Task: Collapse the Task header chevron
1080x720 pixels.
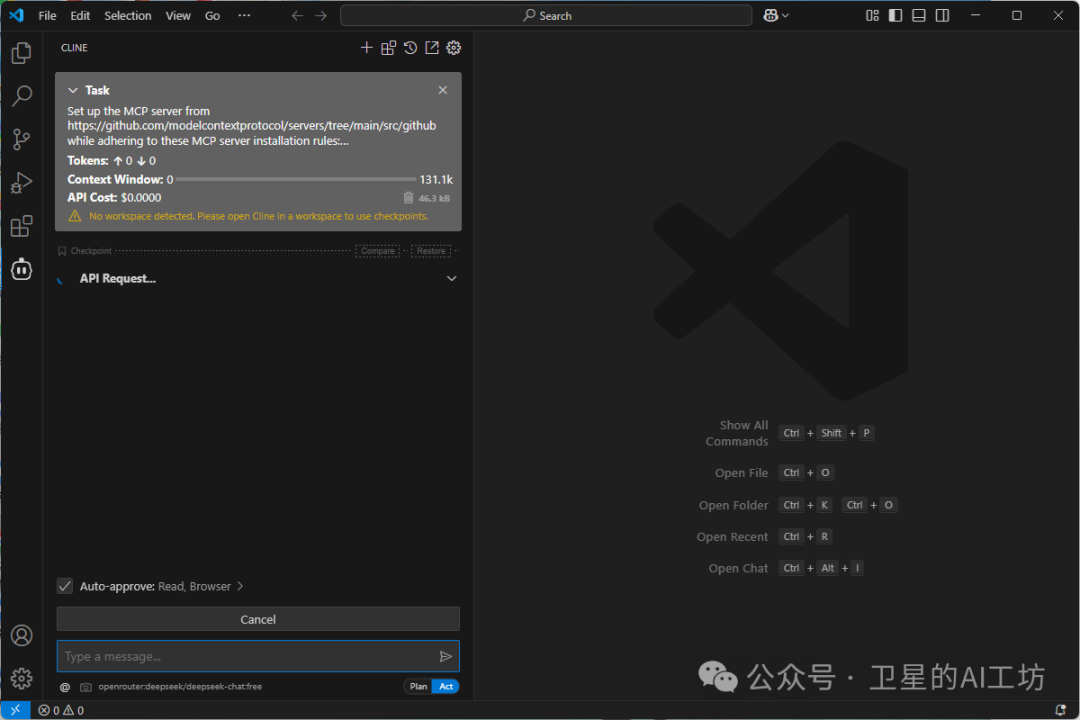Action: 73,90
